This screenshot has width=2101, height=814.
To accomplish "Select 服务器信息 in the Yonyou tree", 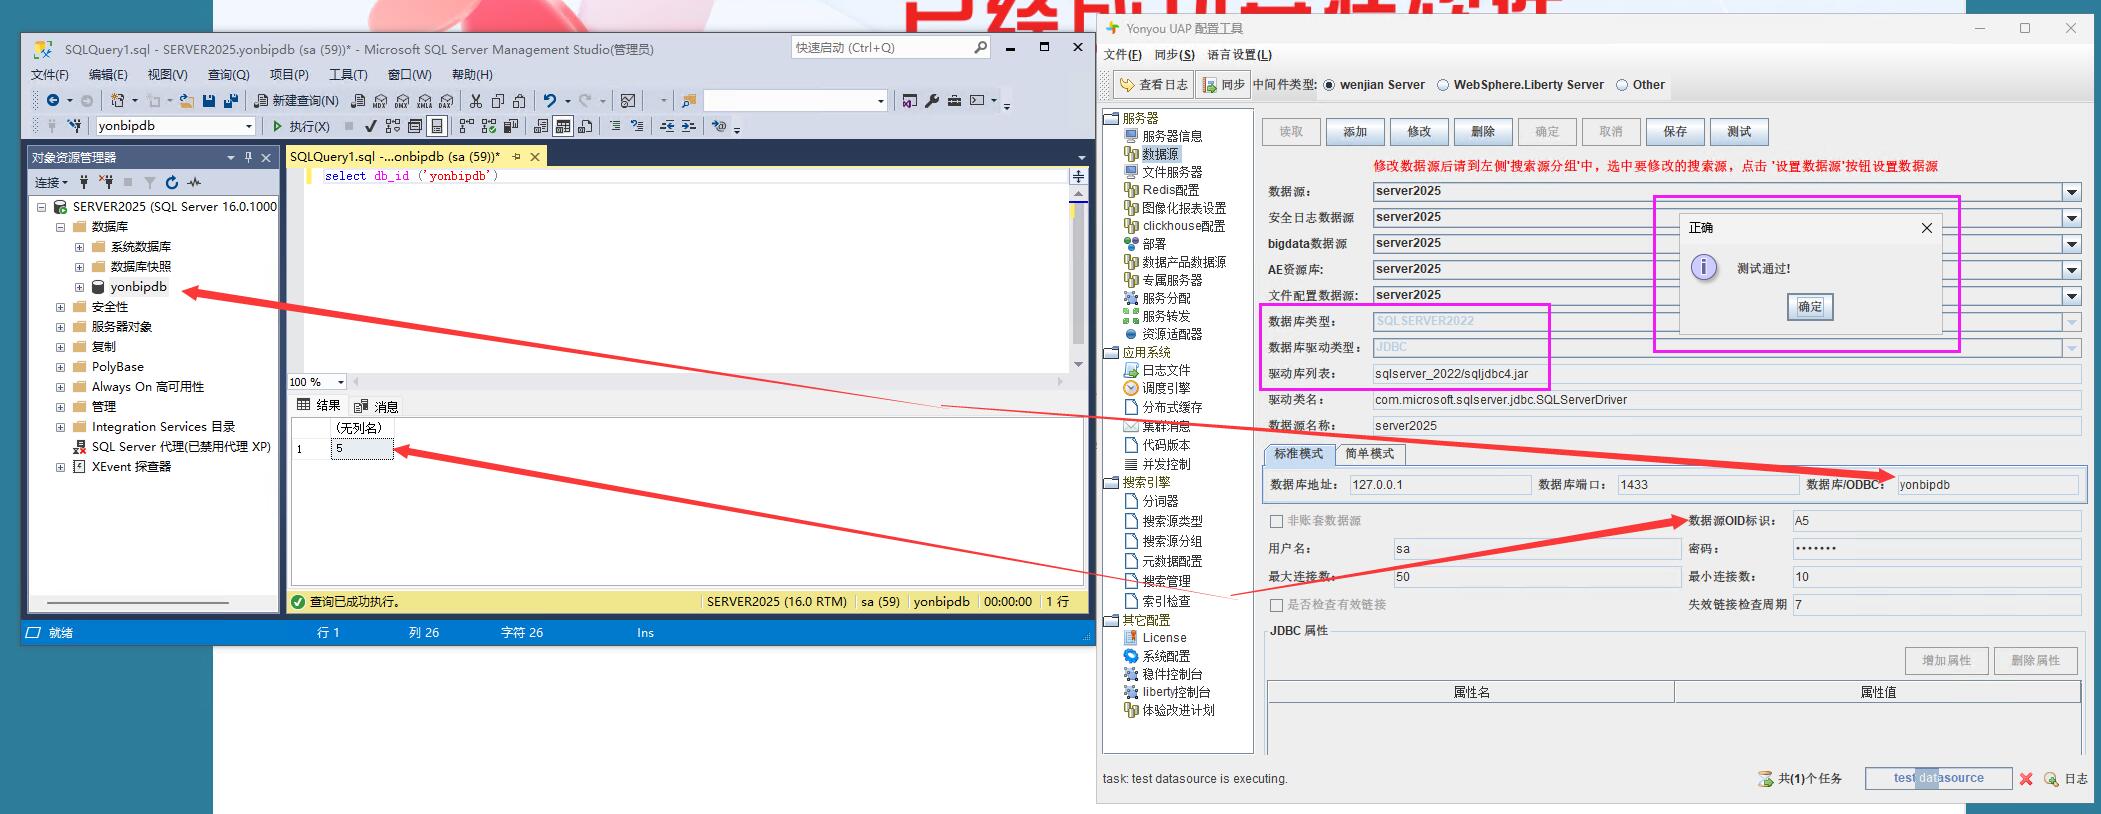I will pos(1172,136).
